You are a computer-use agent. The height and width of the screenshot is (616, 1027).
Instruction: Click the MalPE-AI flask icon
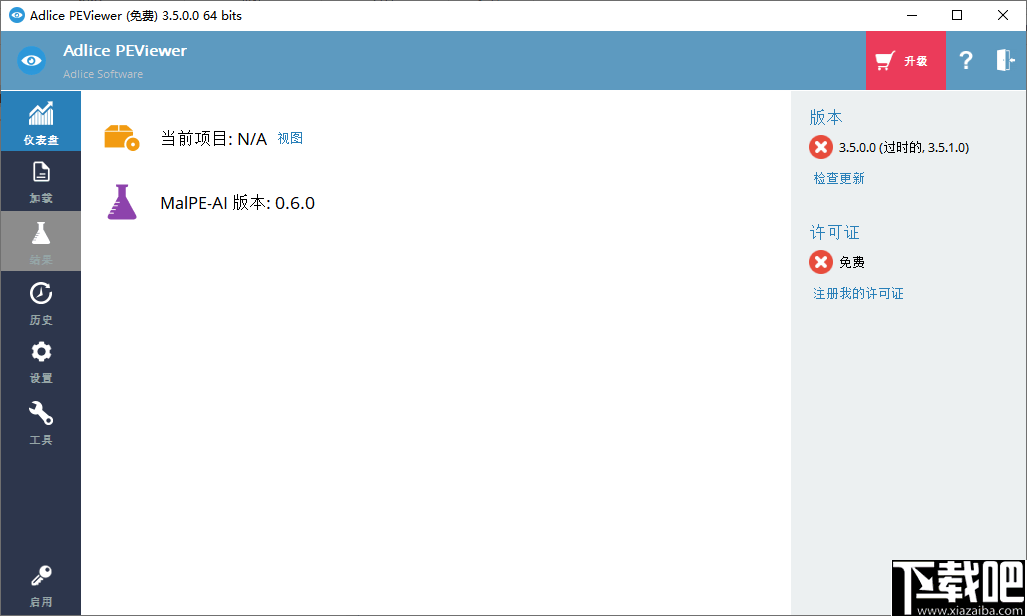tap(121, 202)
